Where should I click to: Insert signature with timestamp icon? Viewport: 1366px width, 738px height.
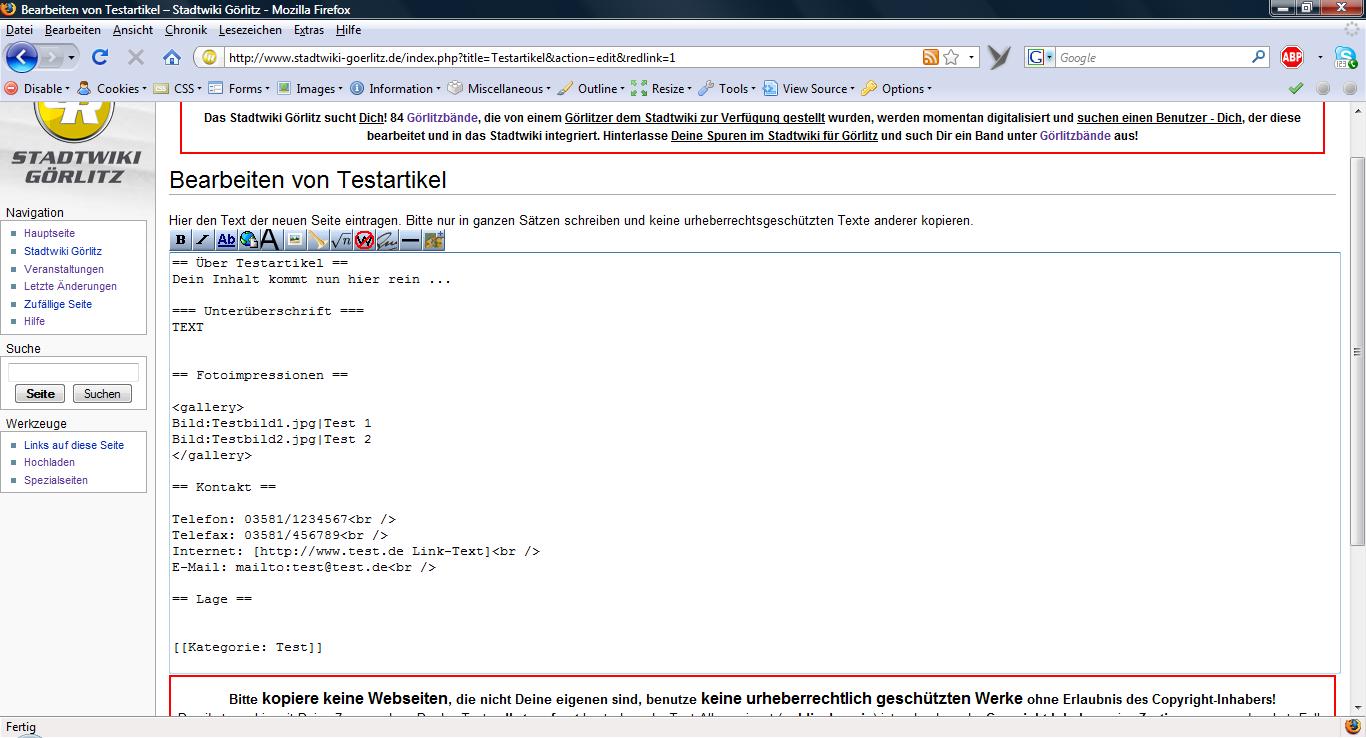point(387,240)
